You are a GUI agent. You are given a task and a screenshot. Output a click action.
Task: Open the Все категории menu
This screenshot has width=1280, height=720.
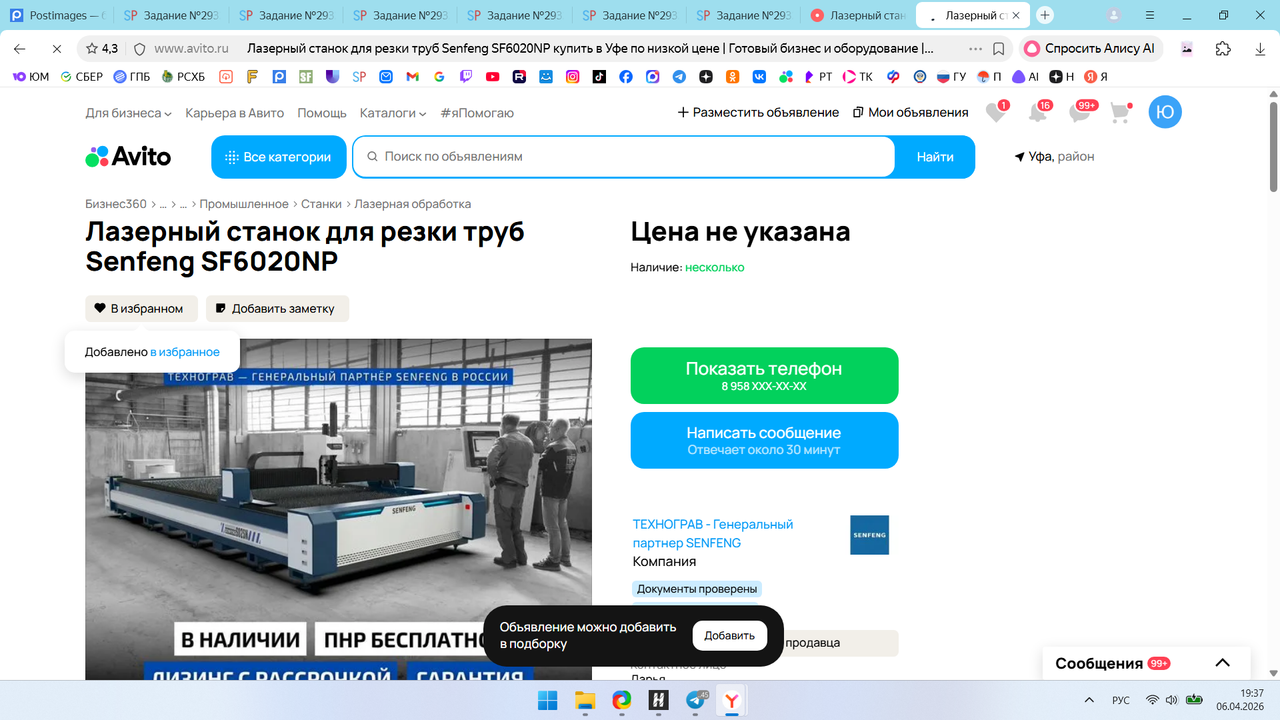[x=278, y=157]
